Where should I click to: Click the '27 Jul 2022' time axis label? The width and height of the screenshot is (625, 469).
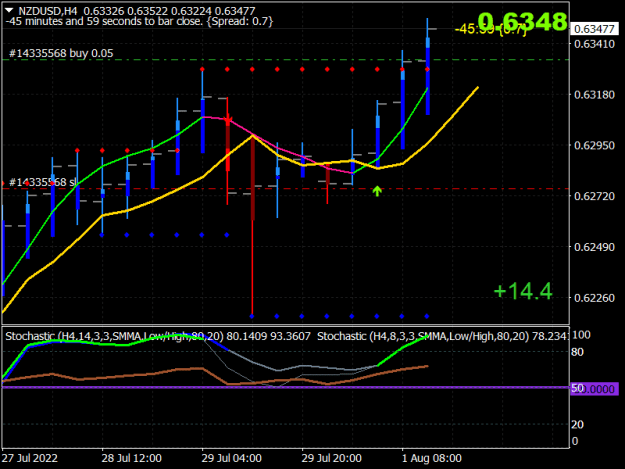click(30, 458)
